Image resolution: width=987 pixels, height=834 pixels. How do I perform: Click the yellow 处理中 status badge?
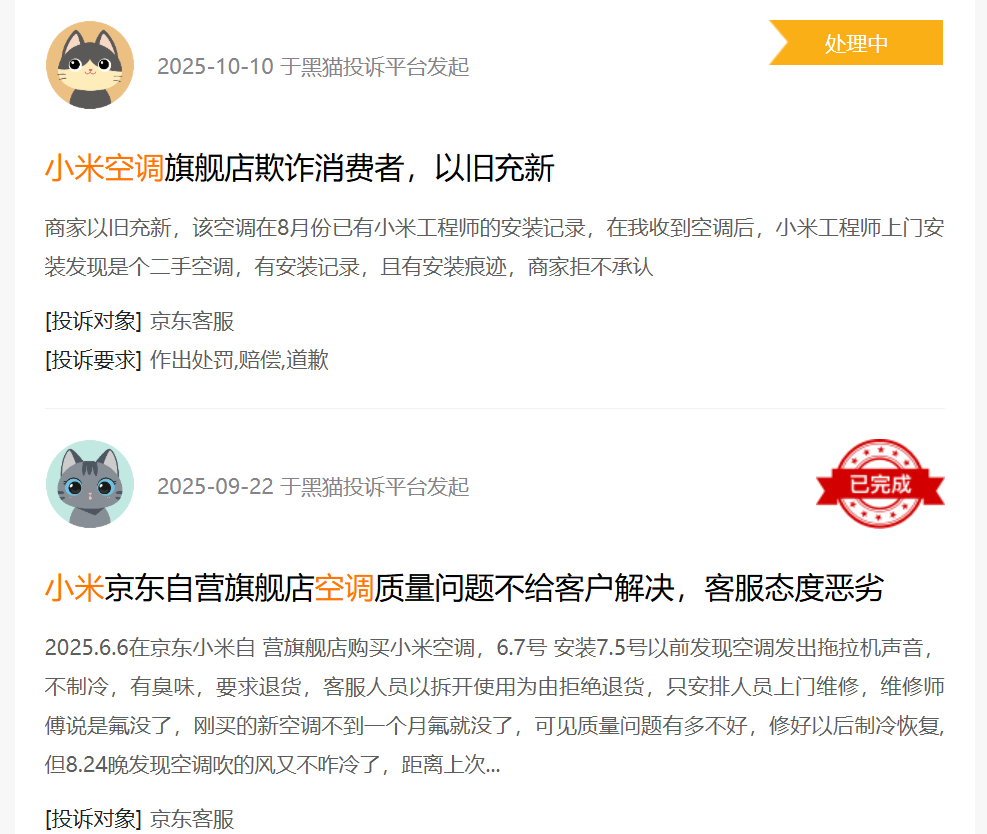(x=856, y=43)
